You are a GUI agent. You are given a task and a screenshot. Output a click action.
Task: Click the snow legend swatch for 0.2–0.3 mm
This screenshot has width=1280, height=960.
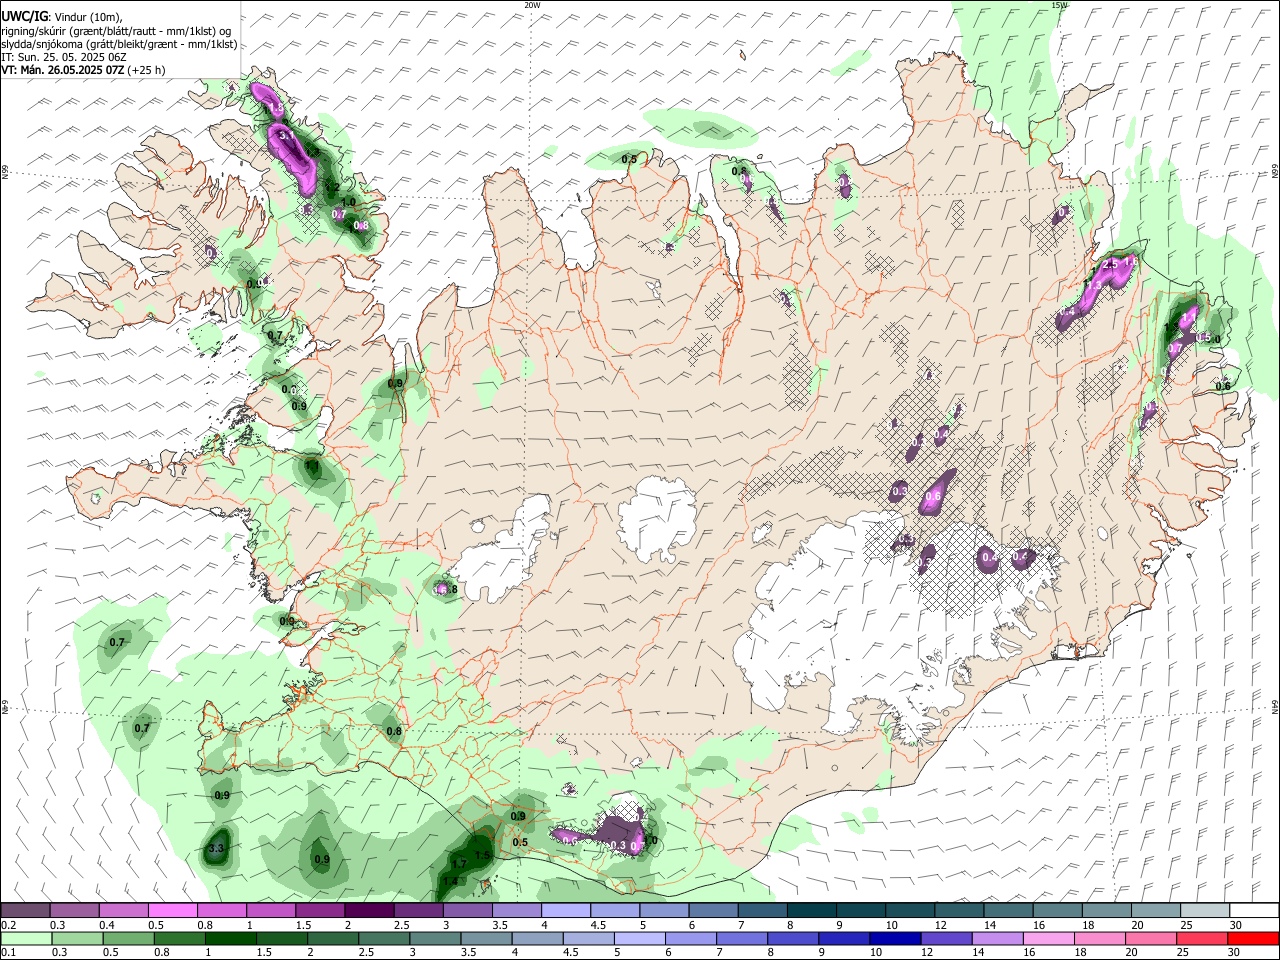coord(25,911)
